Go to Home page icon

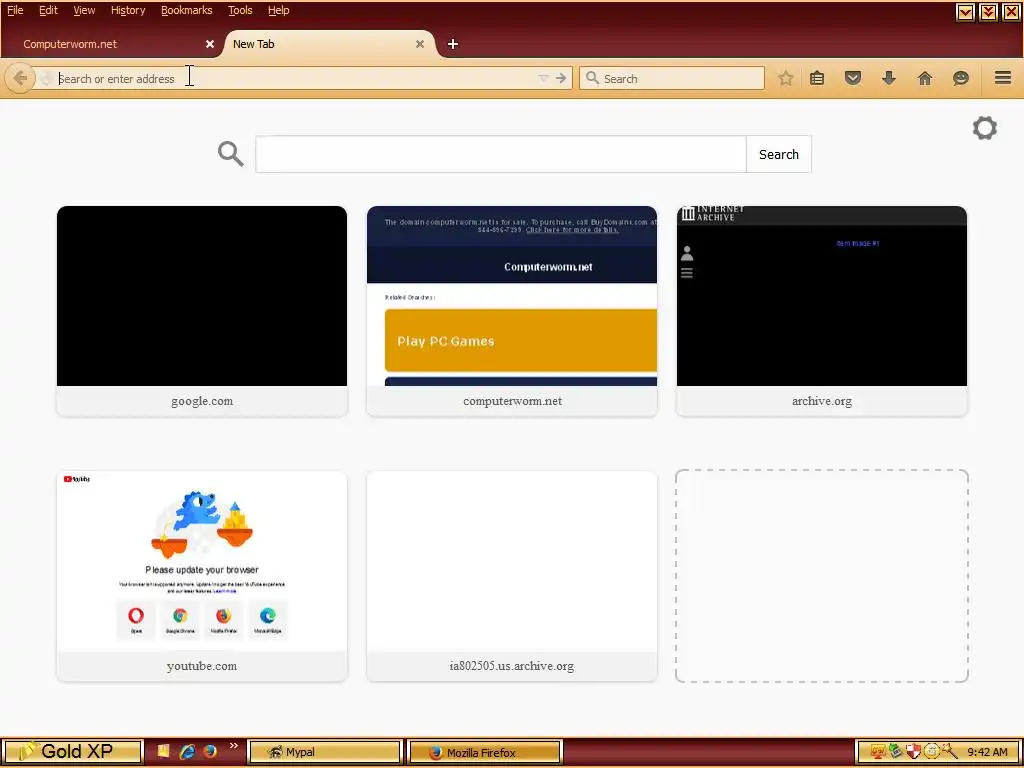coord(925,78)
